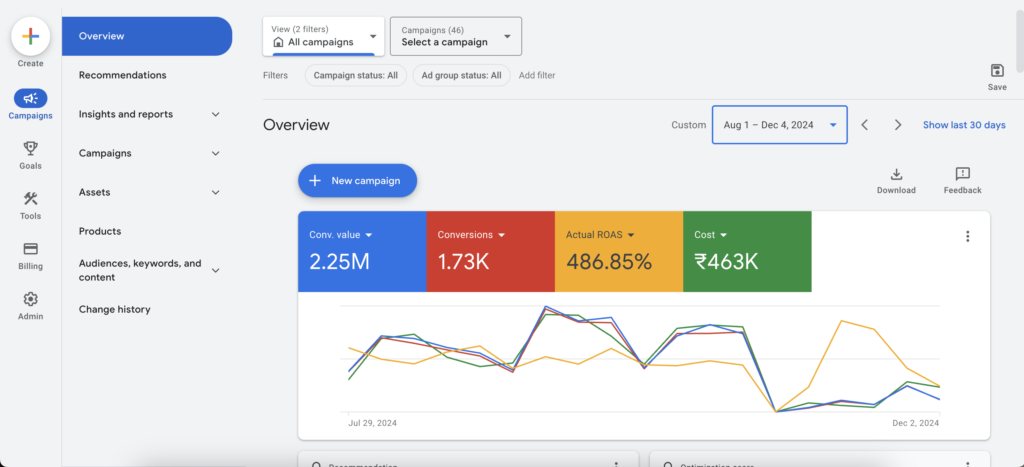The width and height of the screenshot is (1024, 467).
Task: Click the Create plus icon
Action: click(x=30, y=36)
